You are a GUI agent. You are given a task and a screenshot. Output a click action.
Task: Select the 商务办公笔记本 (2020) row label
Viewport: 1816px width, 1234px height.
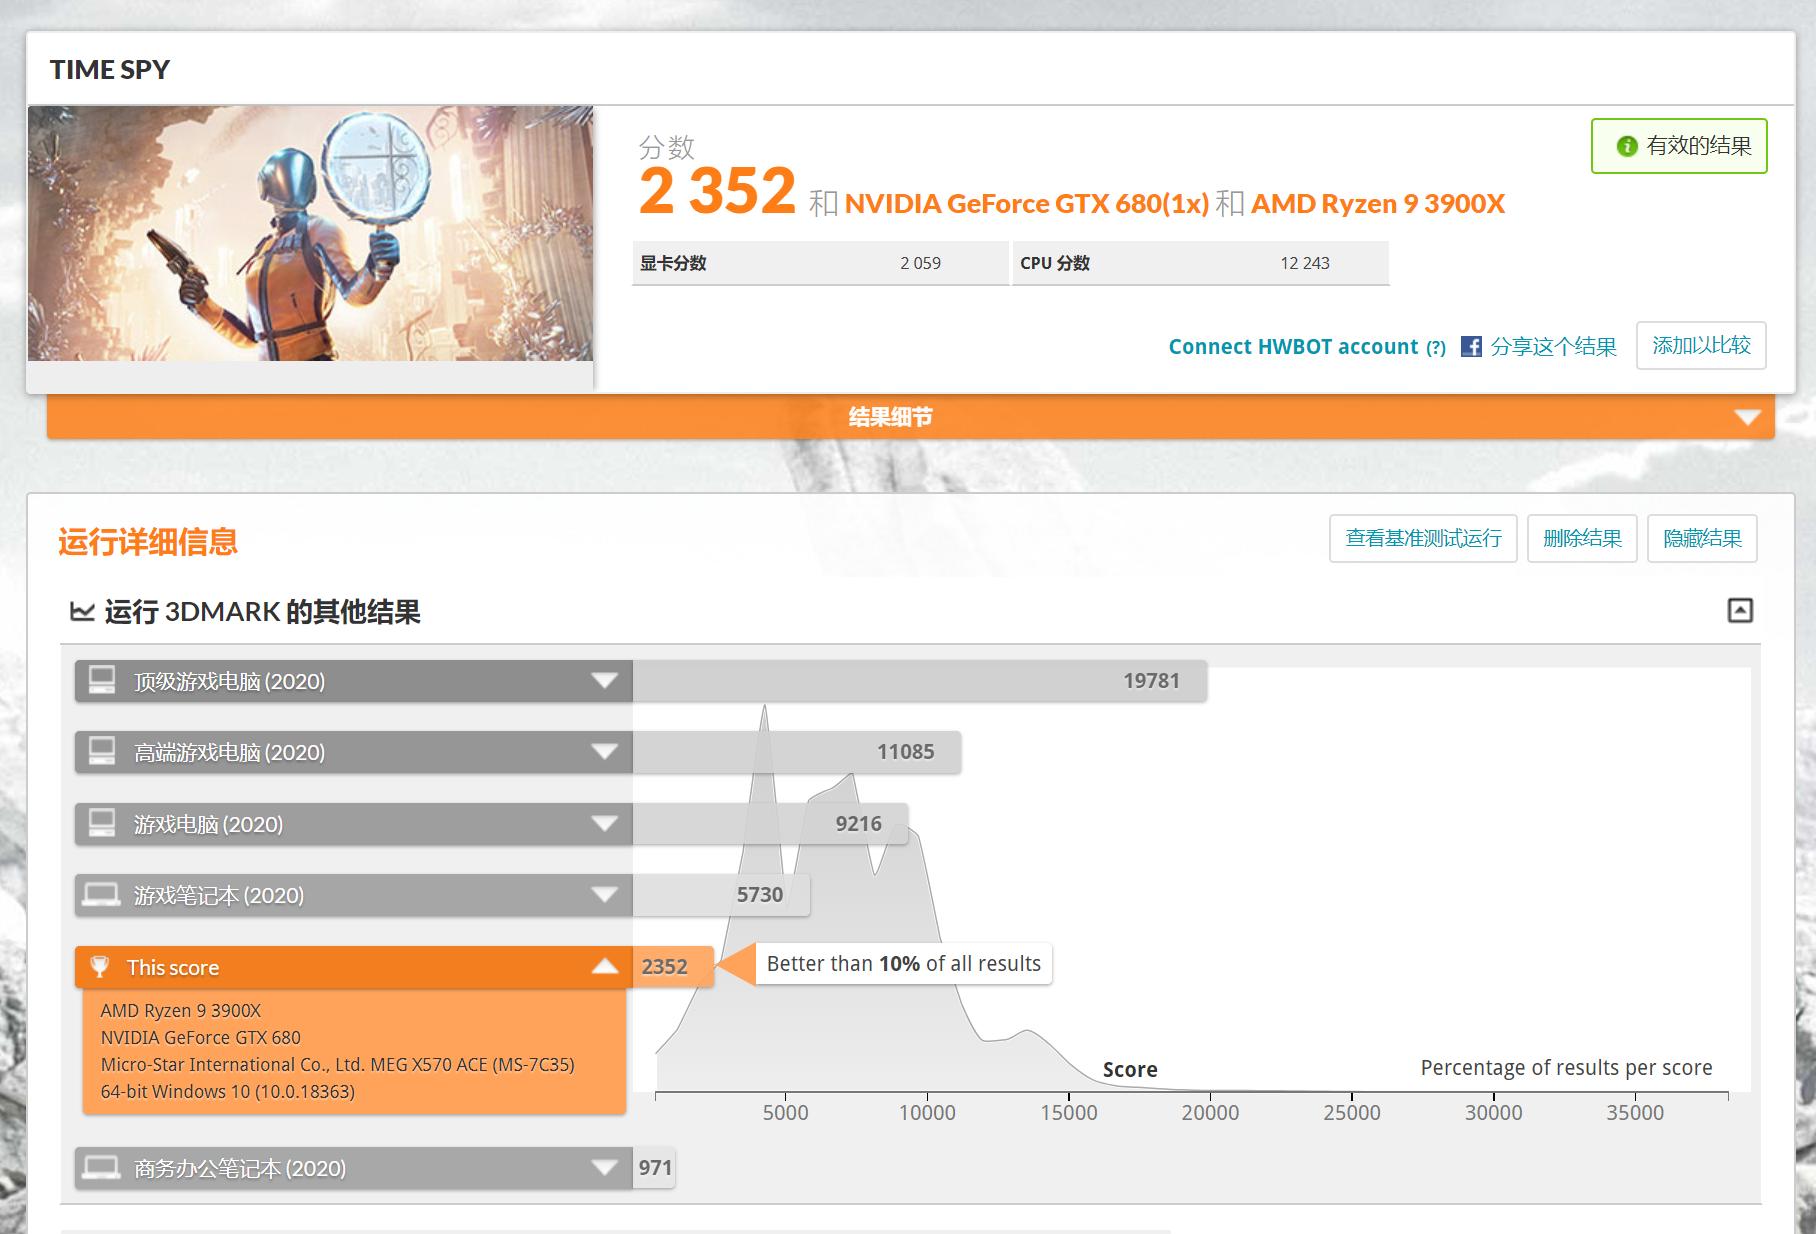(x=240, y=1168)
